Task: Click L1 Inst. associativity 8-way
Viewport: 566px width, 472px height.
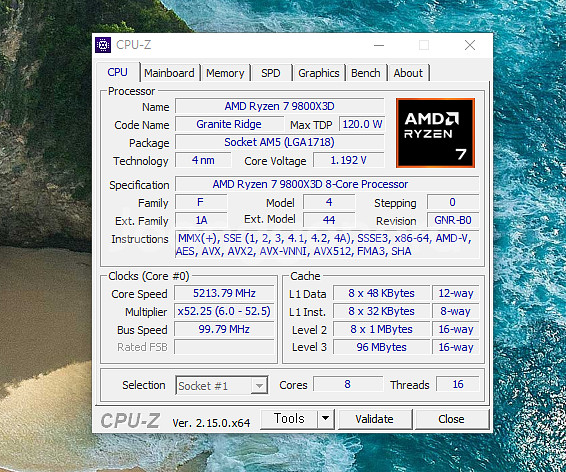Action: coord(456,311)
